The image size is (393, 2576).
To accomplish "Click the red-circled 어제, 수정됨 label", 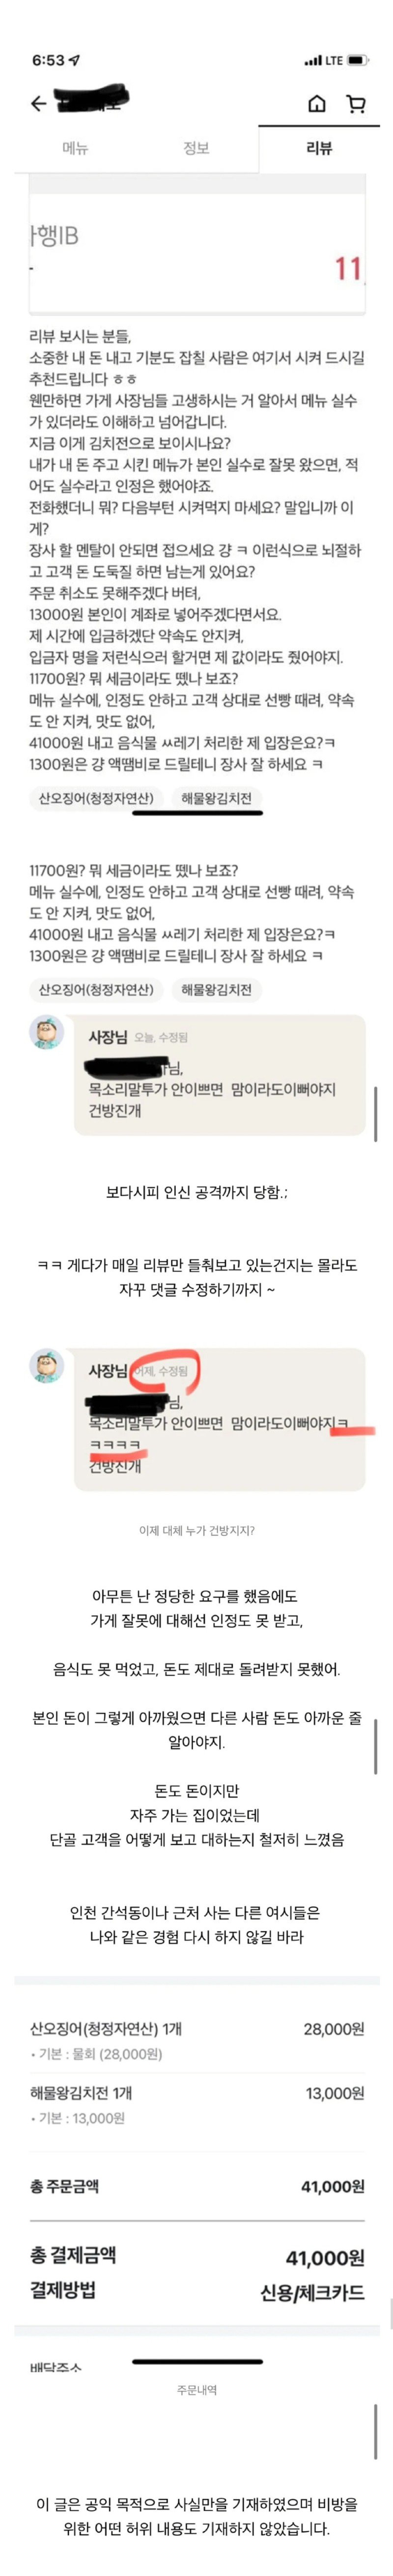I will (x=162, y=1371).
